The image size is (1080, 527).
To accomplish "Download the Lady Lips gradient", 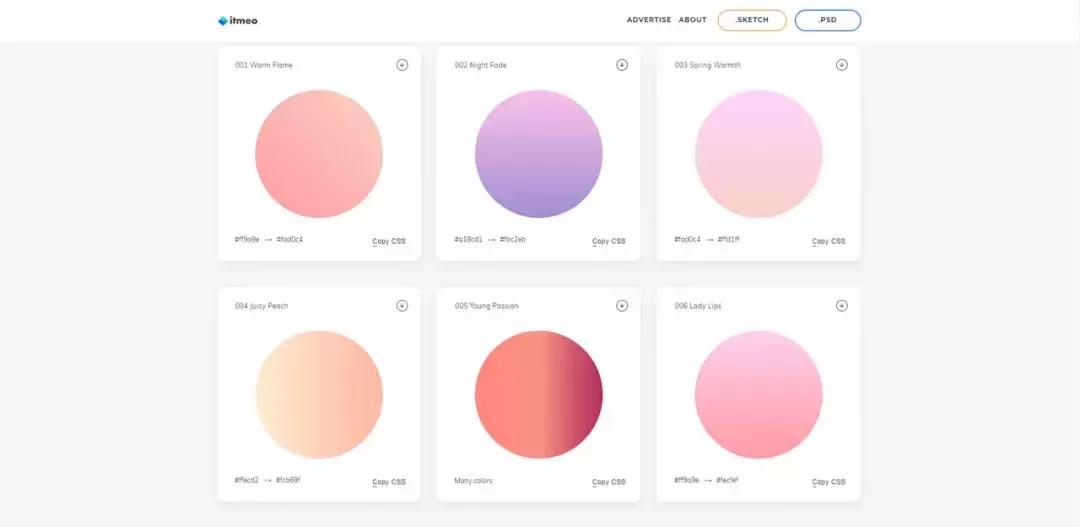I will (842, 306).
